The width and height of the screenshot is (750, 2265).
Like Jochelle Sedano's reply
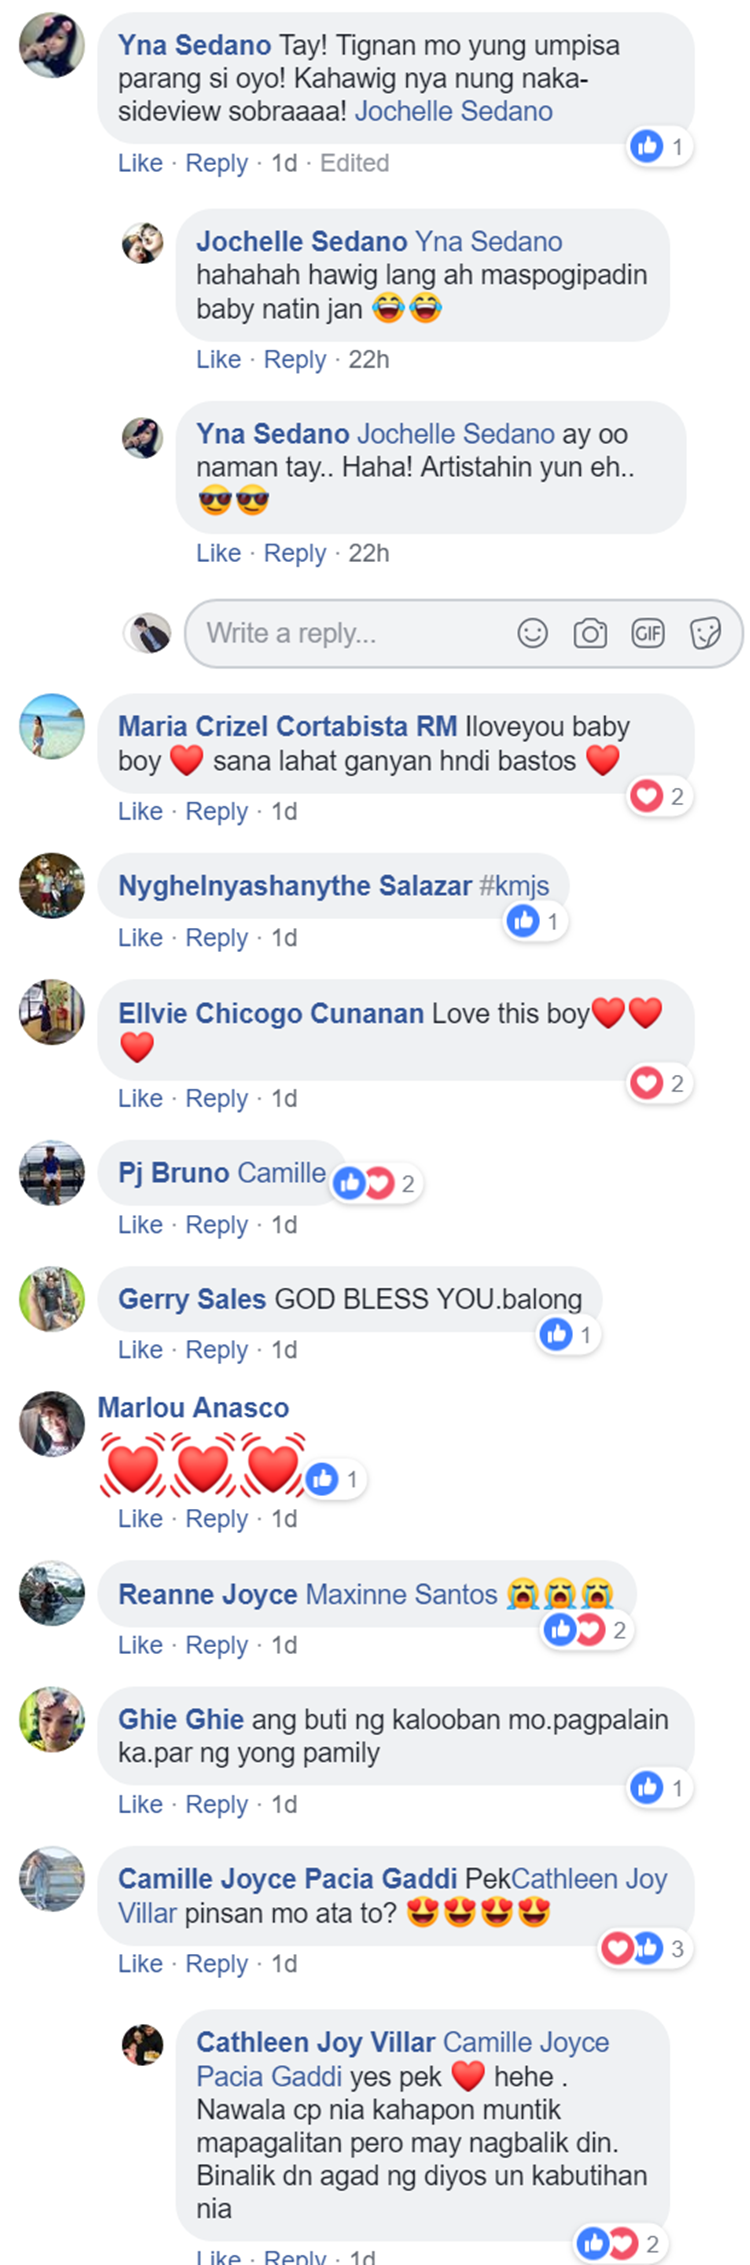click(x=218, y=359)
